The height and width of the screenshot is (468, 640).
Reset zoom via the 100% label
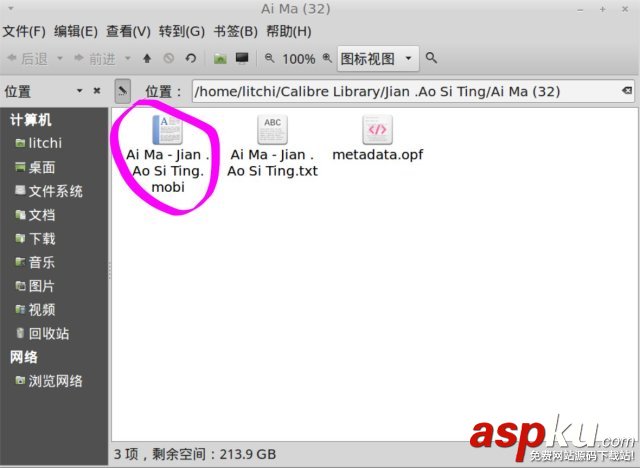(x=299, y=59)
